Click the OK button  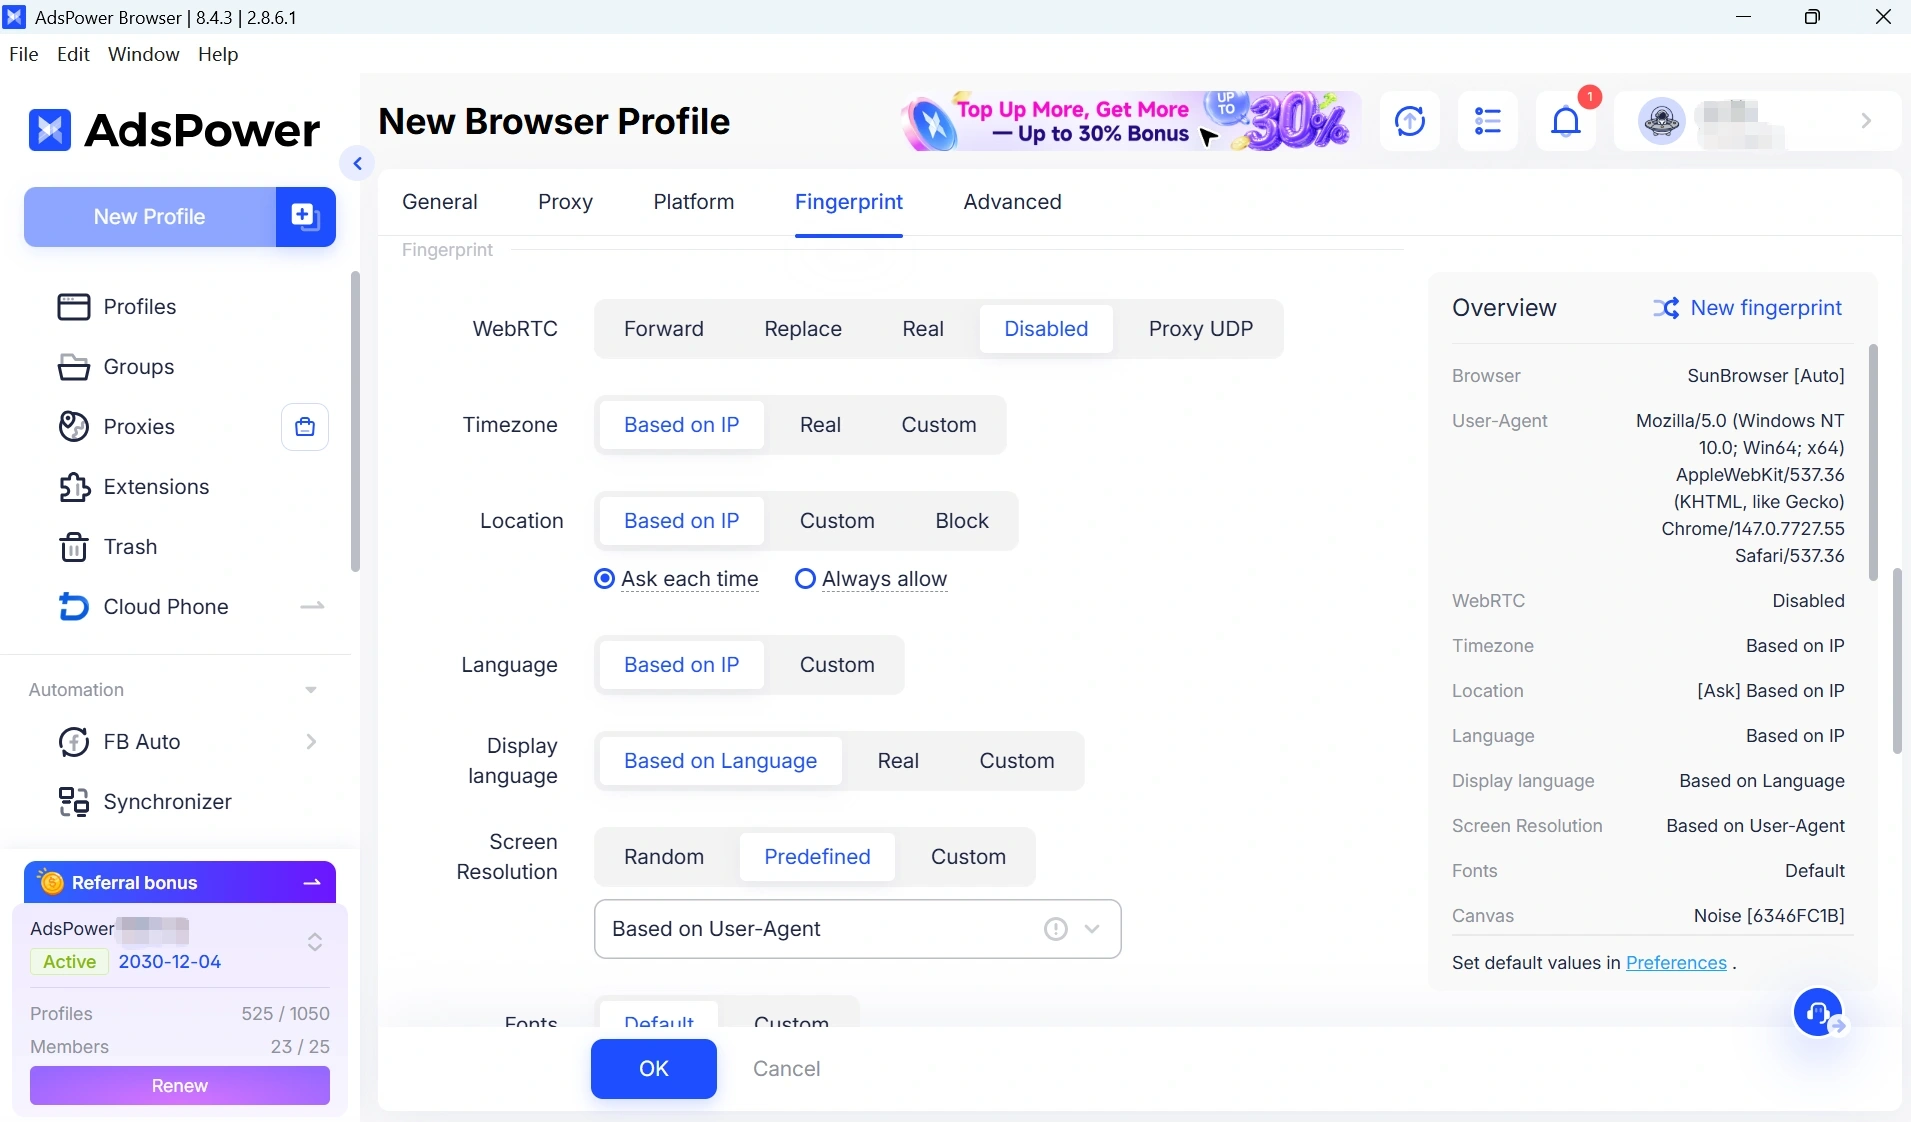654,1069
